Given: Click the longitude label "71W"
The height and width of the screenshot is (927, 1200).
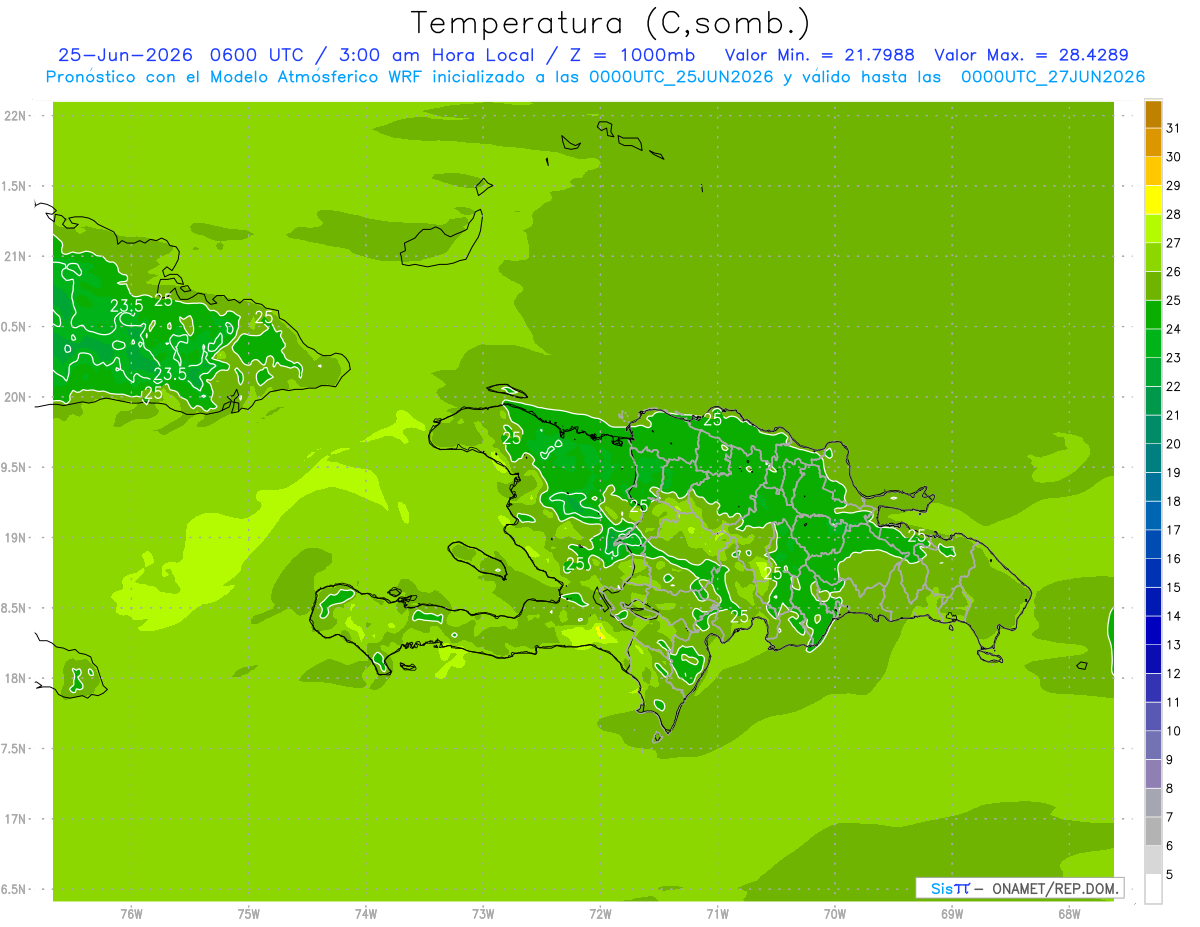Looking at the screenshot, I should click(x=717, y=913).
